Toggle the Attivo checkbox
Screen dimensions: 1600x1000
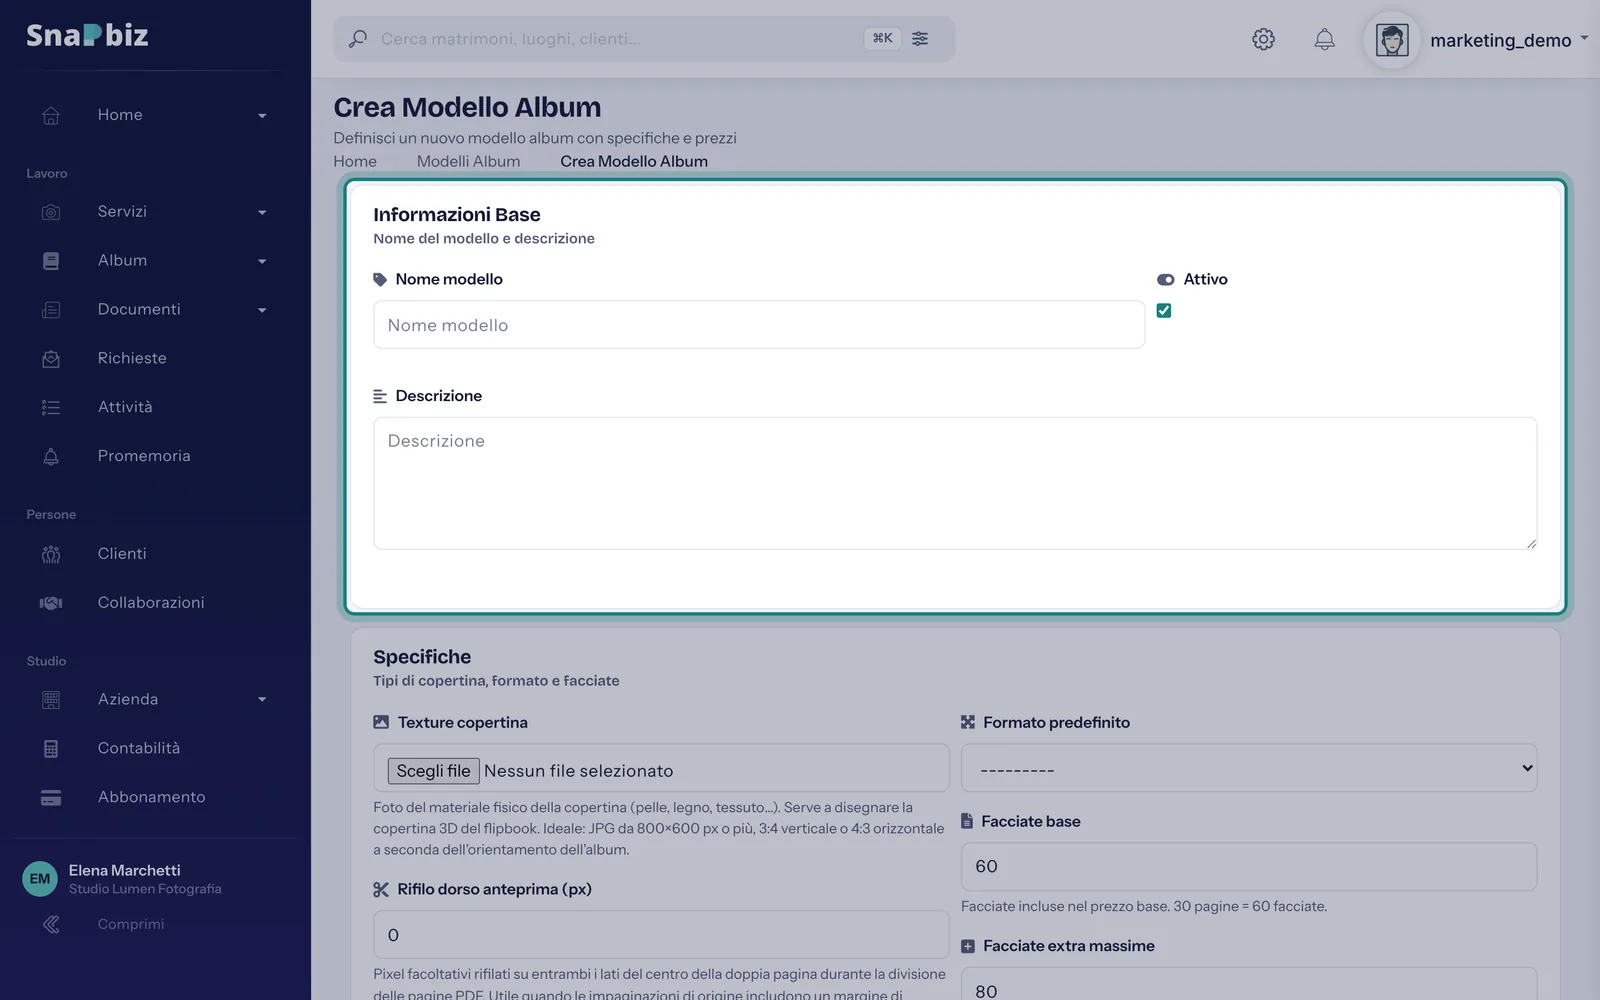tap(1164, 310)
